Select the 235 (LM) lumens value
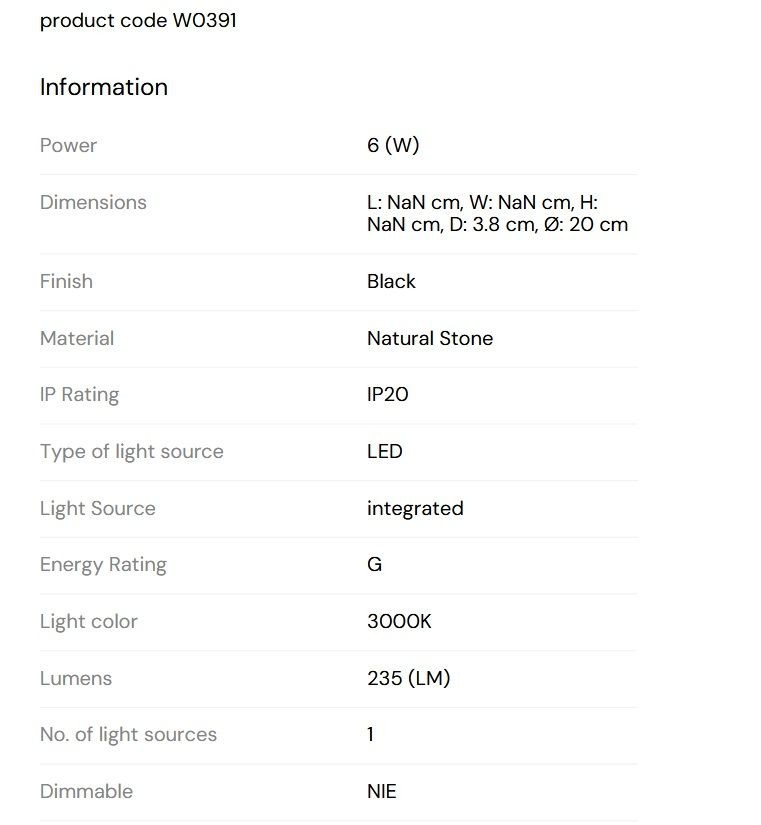The width and height of the screenshot is (761, 825). (409, 678)
